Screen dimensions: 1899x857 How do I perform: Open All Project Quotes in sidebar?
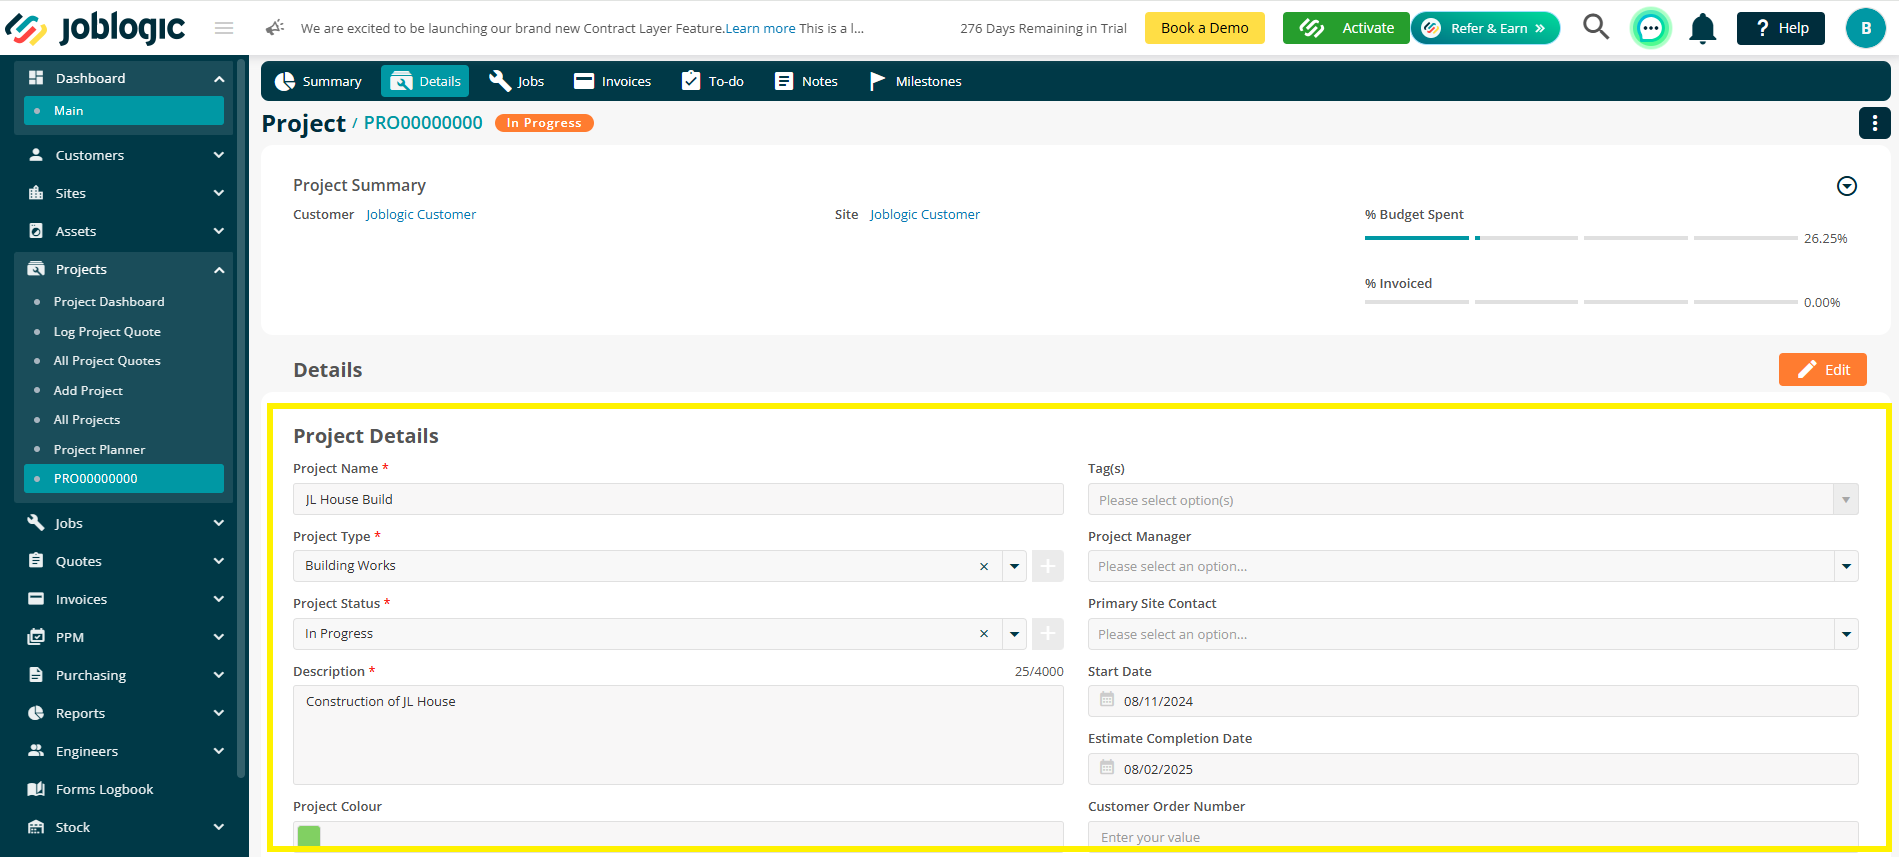click(x=107, y=361)
